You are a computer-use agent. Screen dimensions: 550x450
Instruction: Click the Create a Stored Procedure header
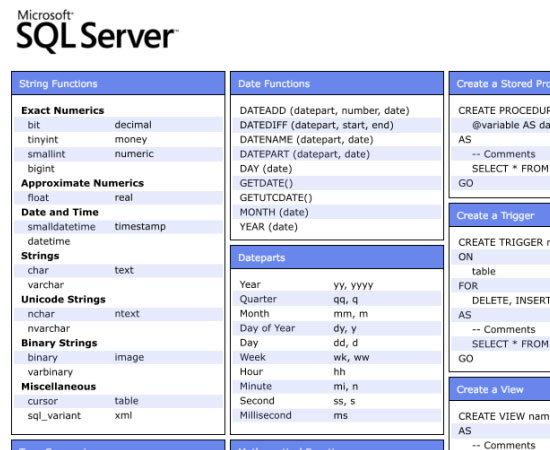click(x=499, y=83)
